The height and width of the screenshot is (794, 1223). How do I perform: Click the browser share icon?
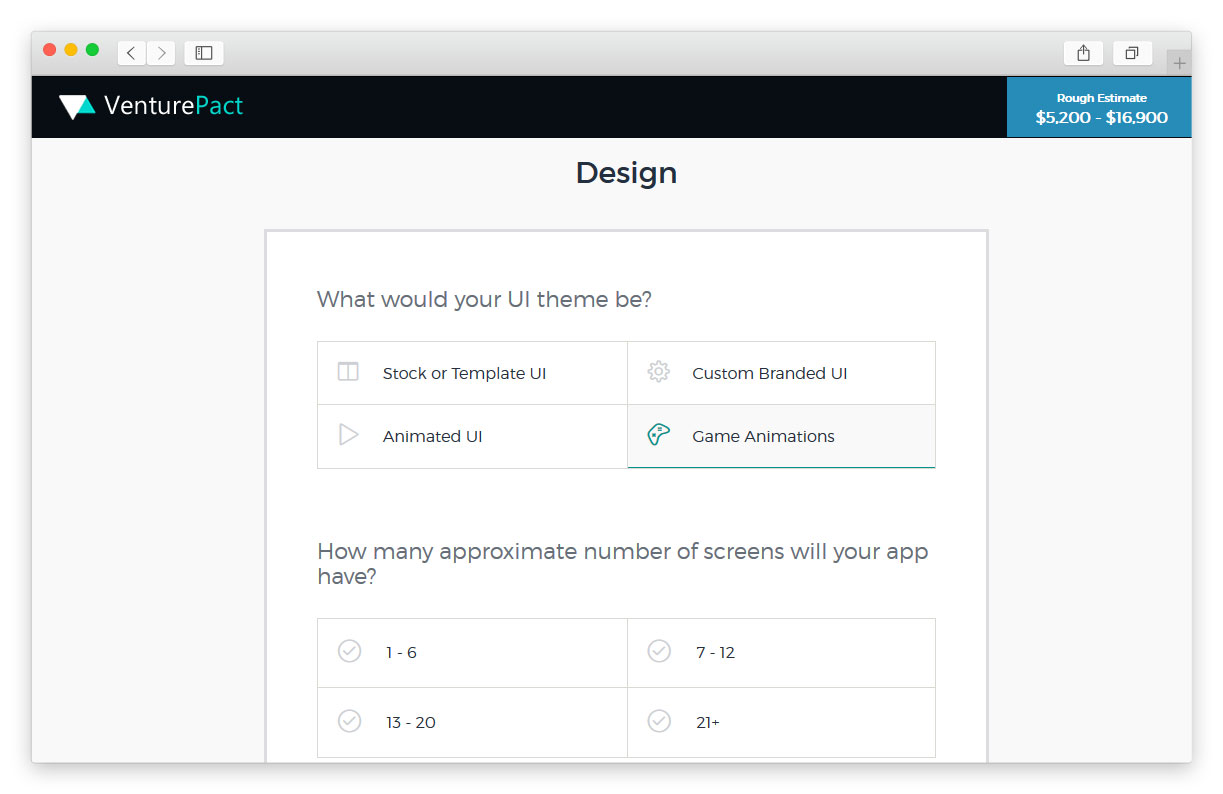[x=1083, y=53]
